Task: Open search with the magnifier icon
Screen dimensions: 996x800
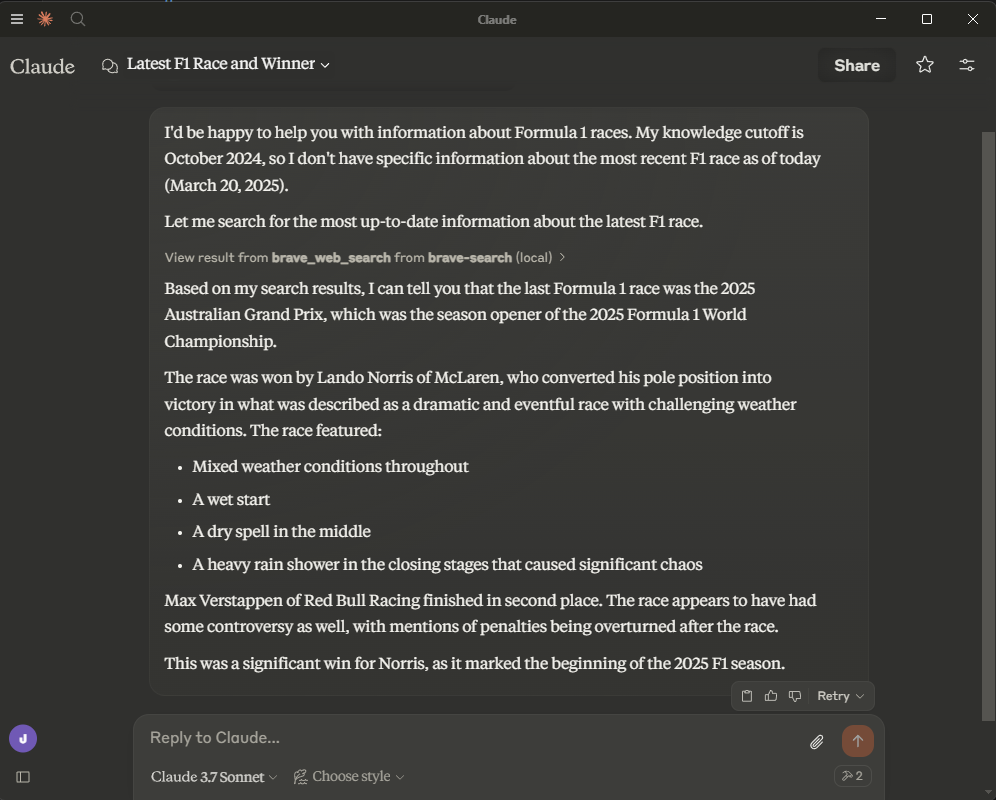Action: tap(77, 19)
